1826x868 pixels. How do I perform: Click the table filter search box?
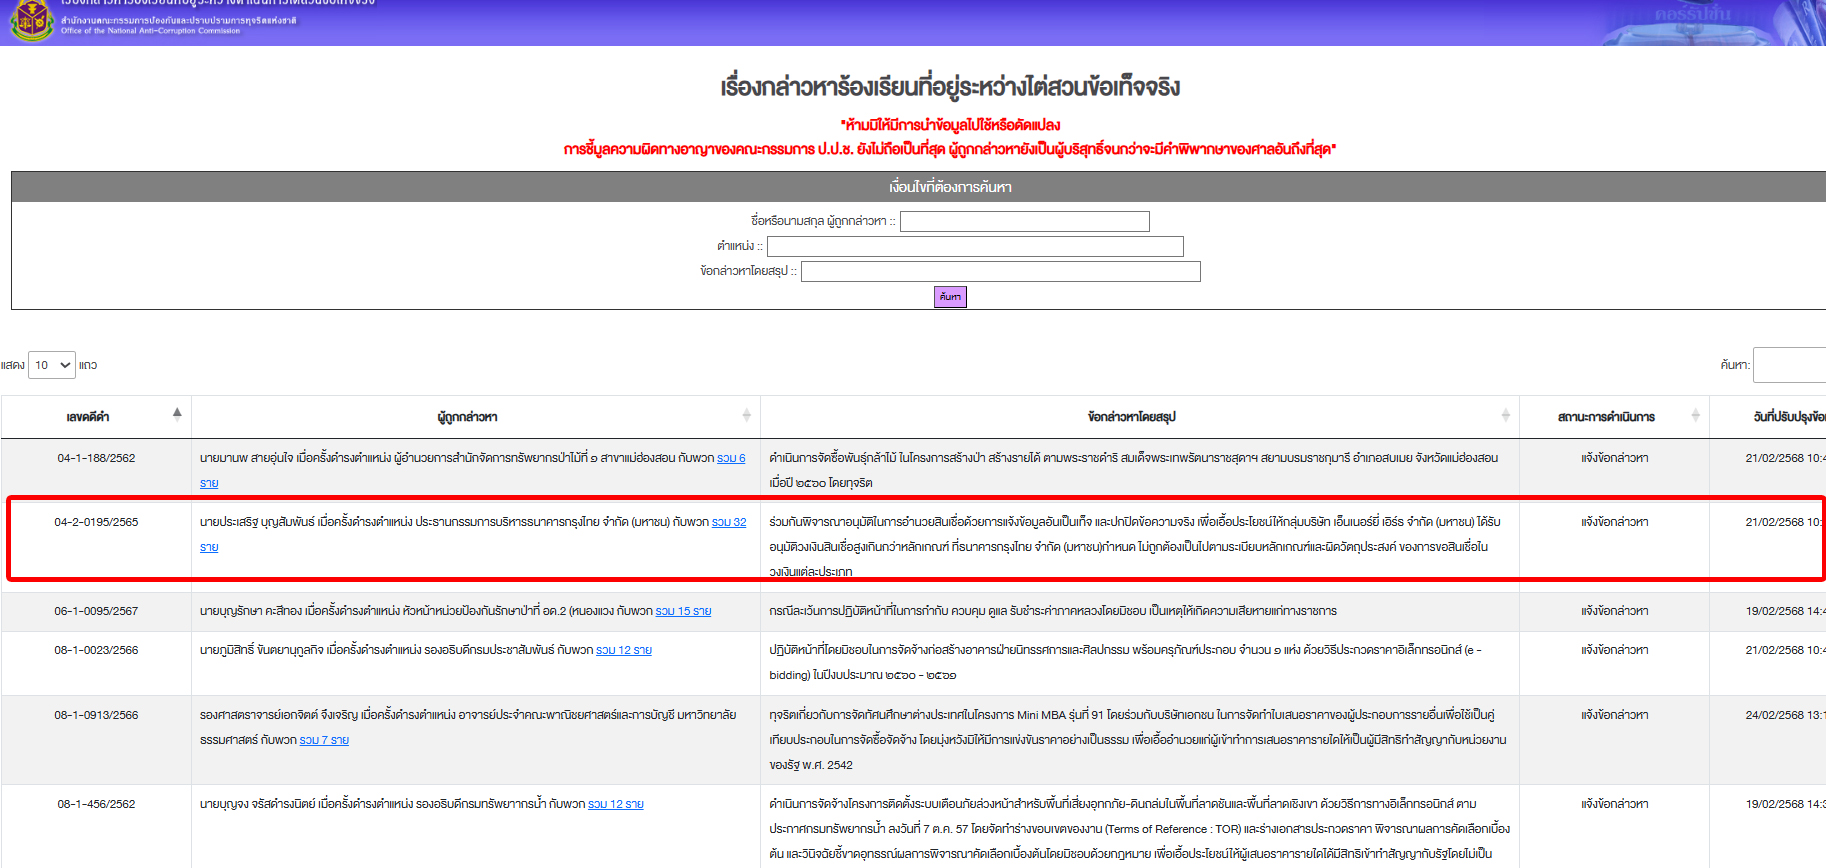point(1790,365)
